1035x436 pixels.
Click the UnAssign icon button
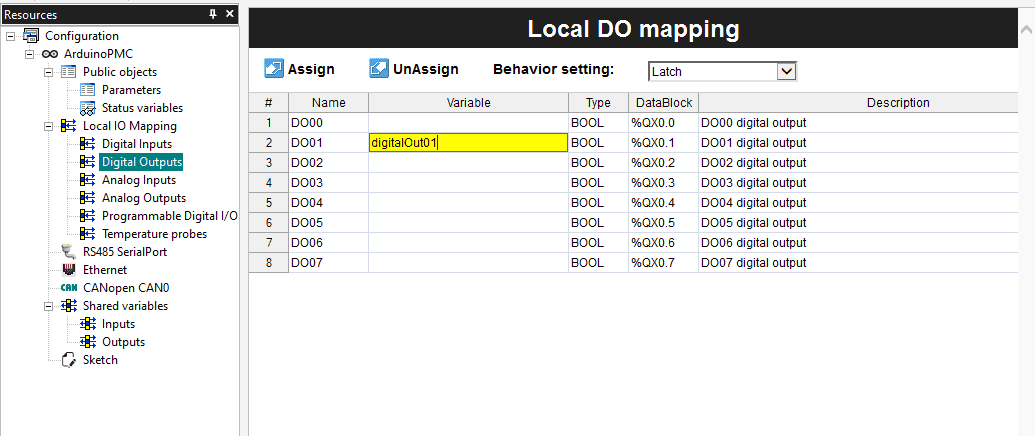coord(379,69)
